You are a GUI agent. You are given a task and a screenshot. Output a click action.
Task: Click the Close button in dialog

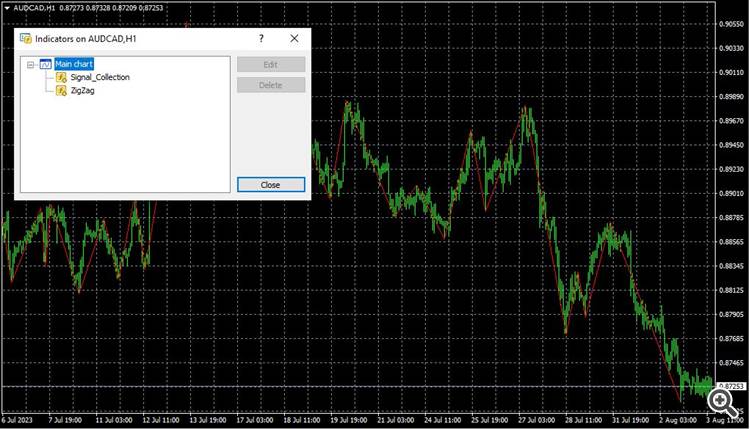tap(271, 185)
